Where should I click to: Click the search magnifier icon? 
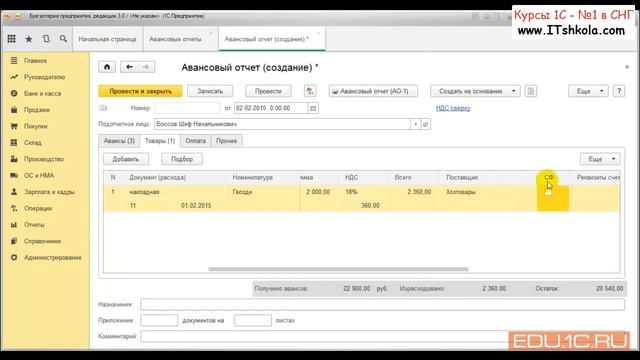[63, 39]
